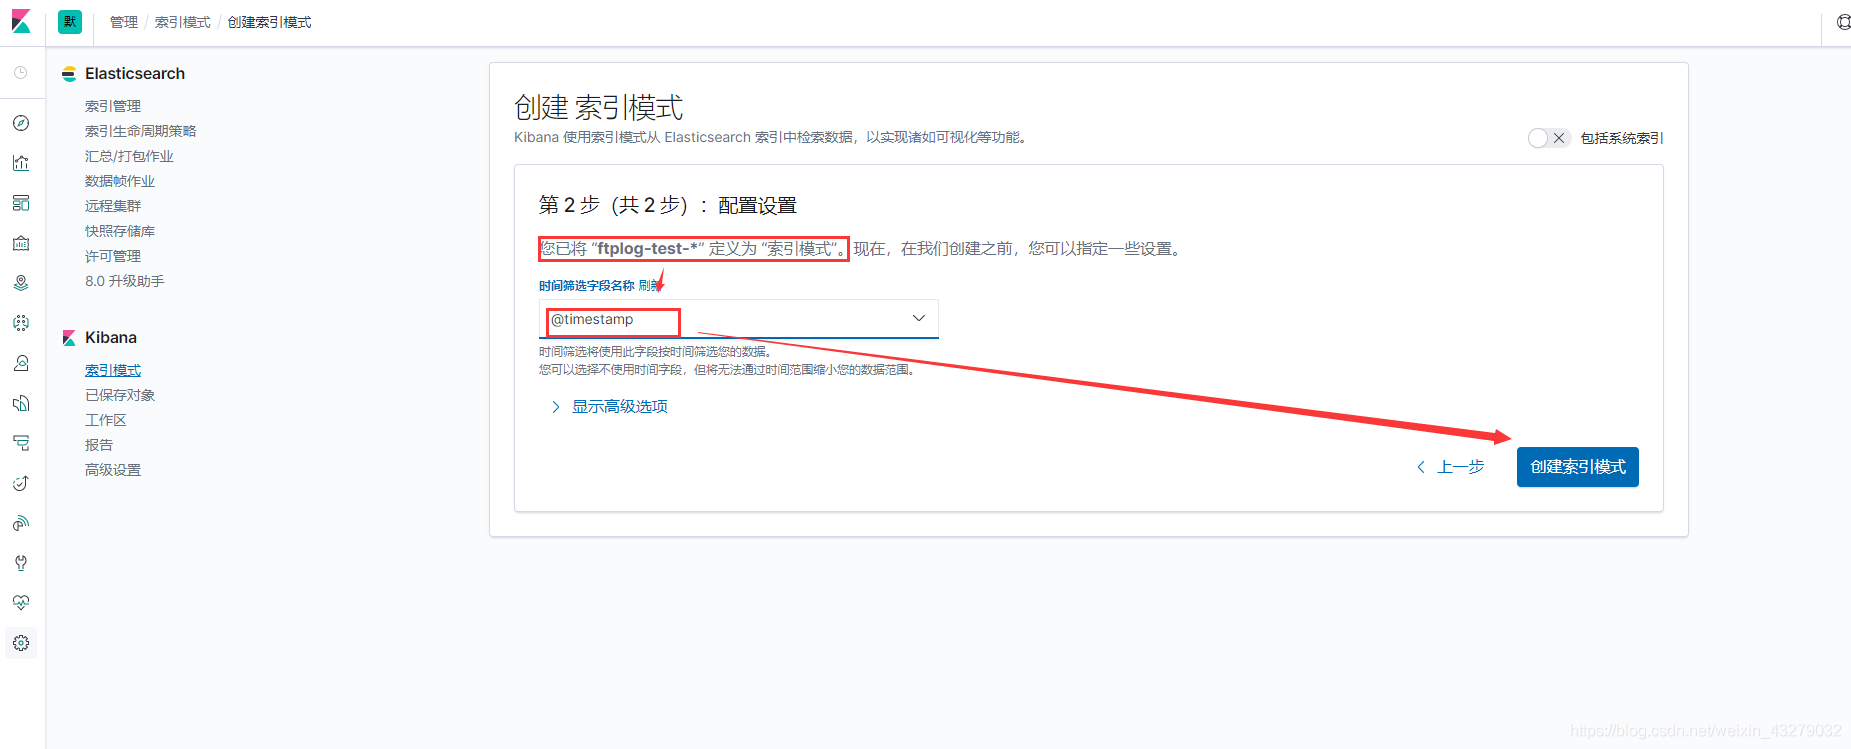Open 高级设置 under Kibana
The width and height of the screenshot is (1851, 749).
113,470
